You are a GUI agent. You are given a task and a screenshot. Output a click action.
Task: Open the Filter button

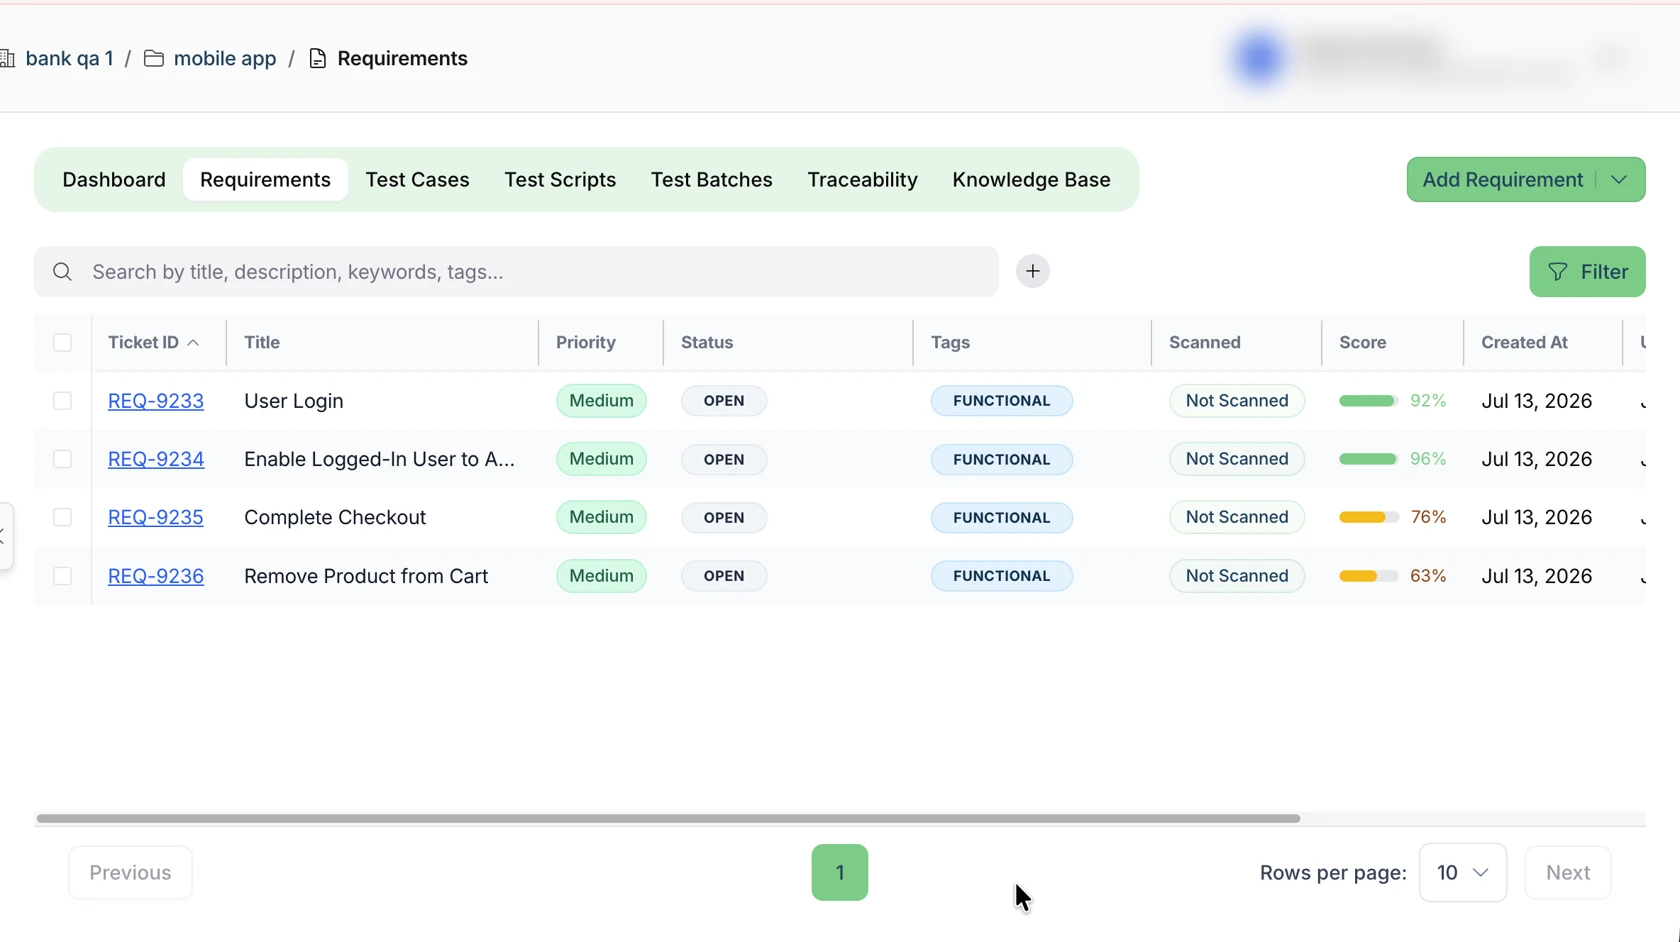[1587, 272]
